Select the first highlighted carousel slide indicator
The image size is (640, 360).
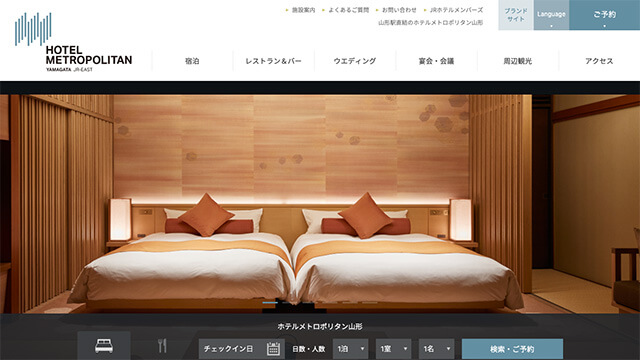(x=270, y=302)
